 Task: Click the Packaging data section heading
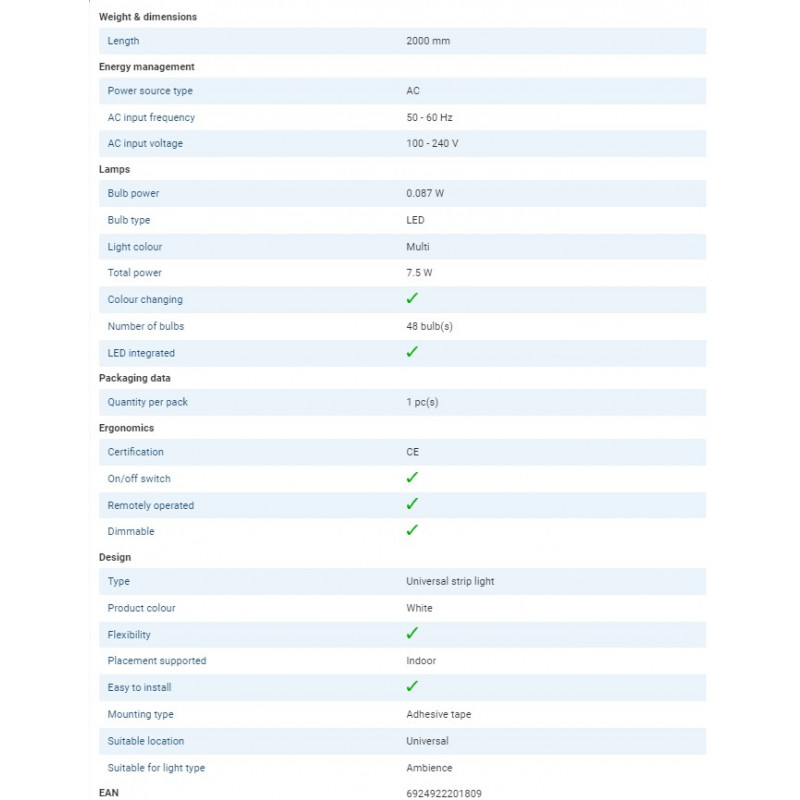[135, 378]
